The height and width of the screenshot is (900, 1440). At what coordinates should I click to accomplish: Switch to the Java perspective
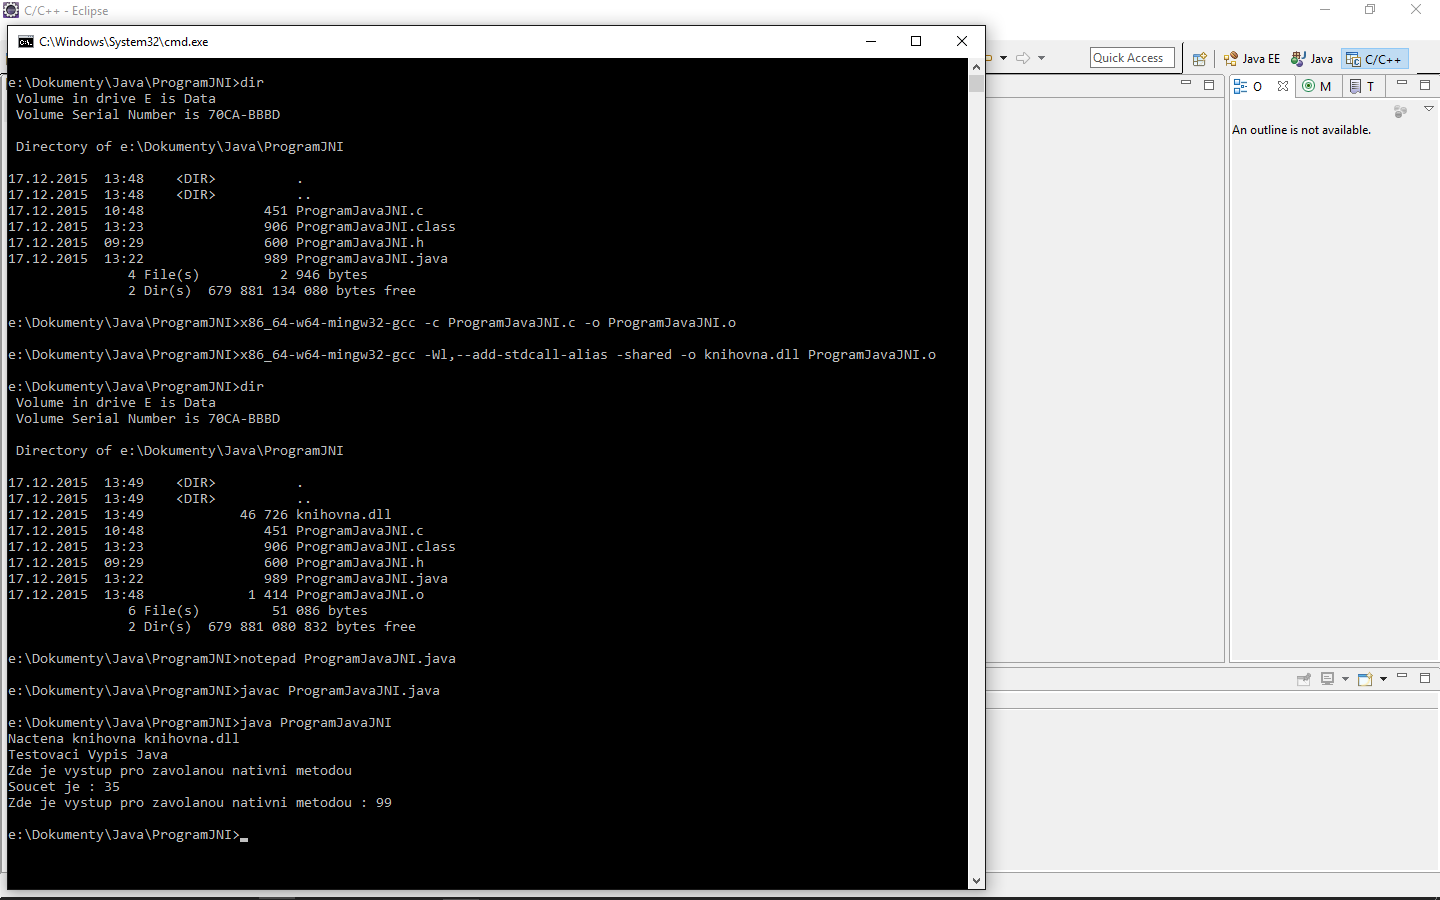pos(1312,58)
